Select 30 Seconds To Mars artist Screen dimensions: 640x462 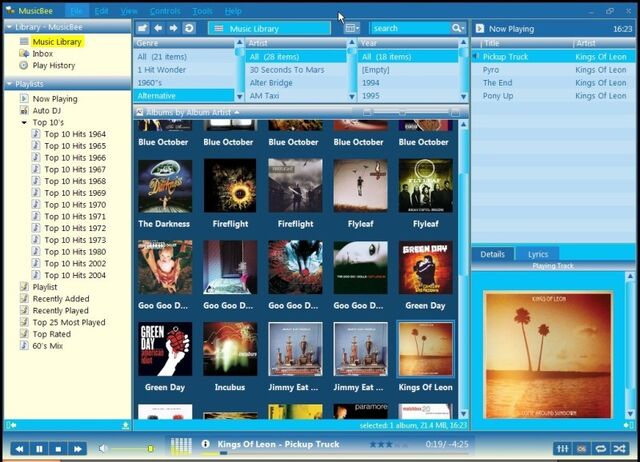(x=287, y=70)
